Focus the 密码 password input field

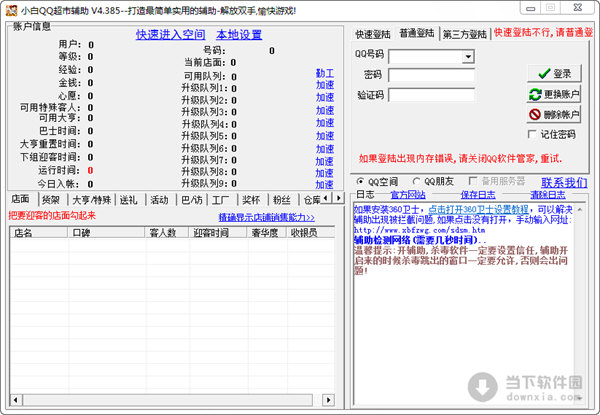(x=432, y=75)
